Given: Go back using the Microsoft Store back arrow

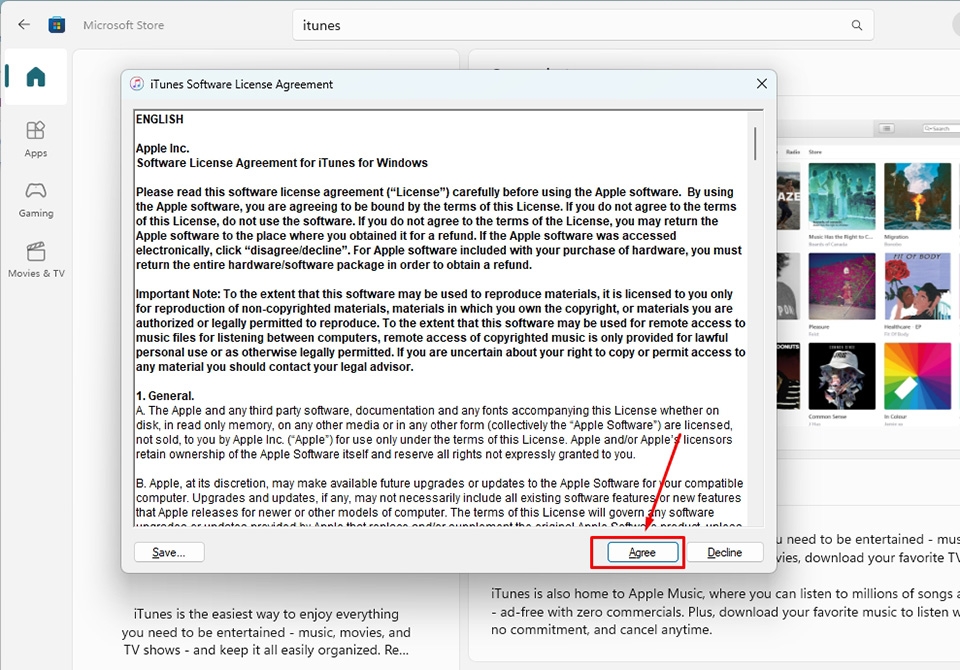Looking at the screenshot, I should click(x=24, y=24).
